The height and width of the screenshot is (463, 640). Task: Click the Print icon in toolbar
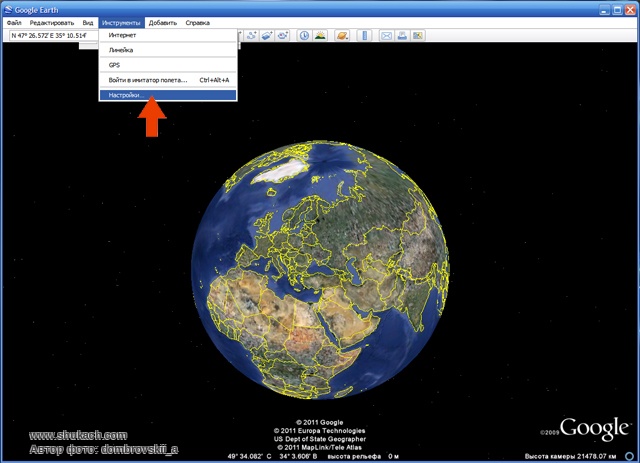(402, 36)
